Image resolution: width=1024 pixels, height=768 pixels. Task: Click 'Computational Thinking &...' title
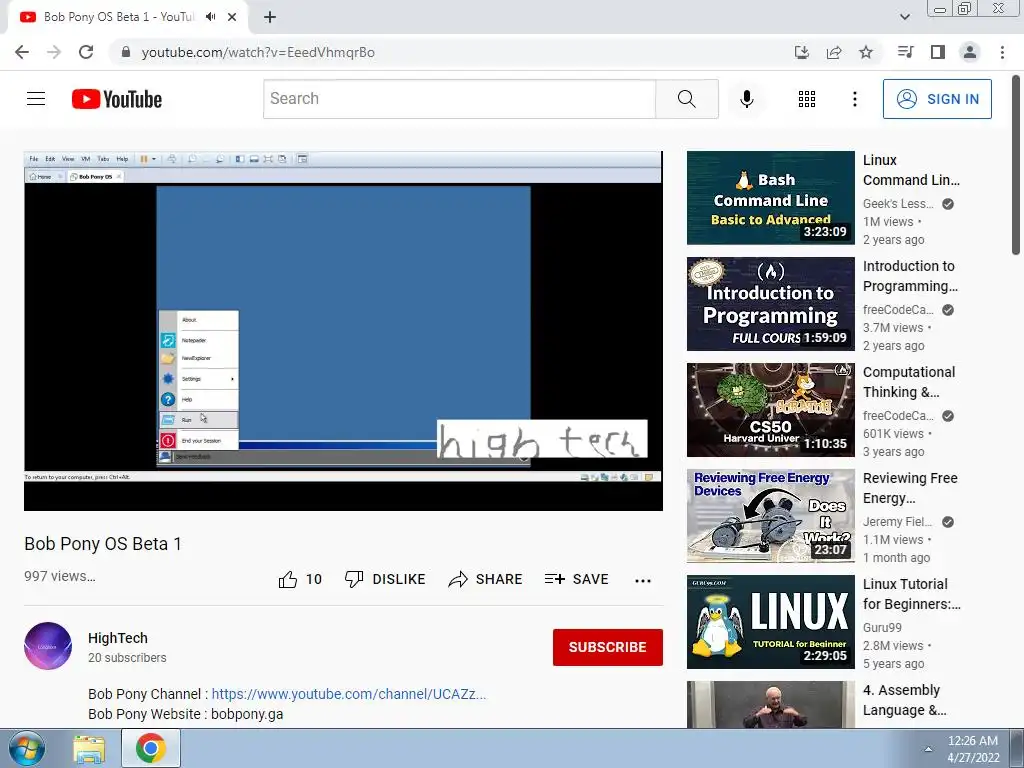908,382
